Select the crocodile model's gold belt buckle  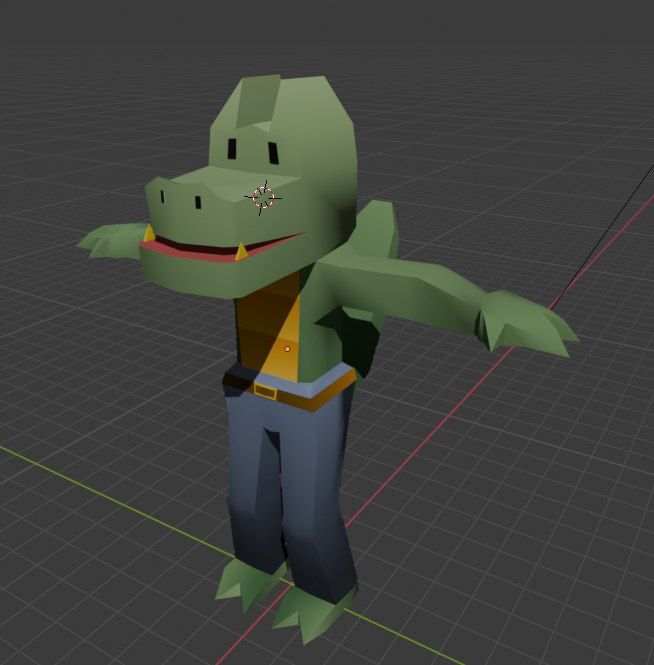pos(266,391)
